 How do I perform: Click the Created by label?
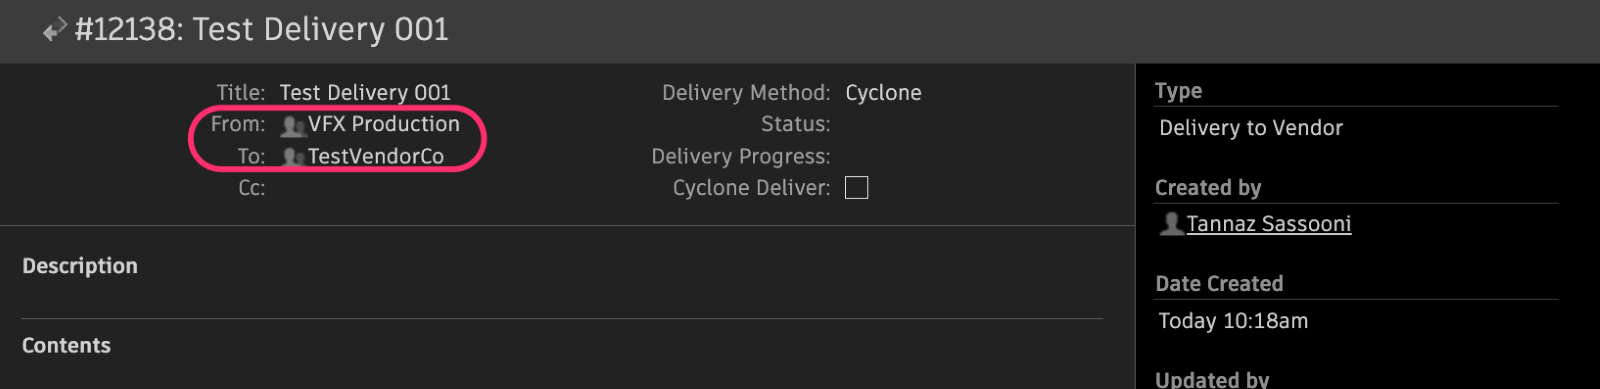pos(1208,188)
